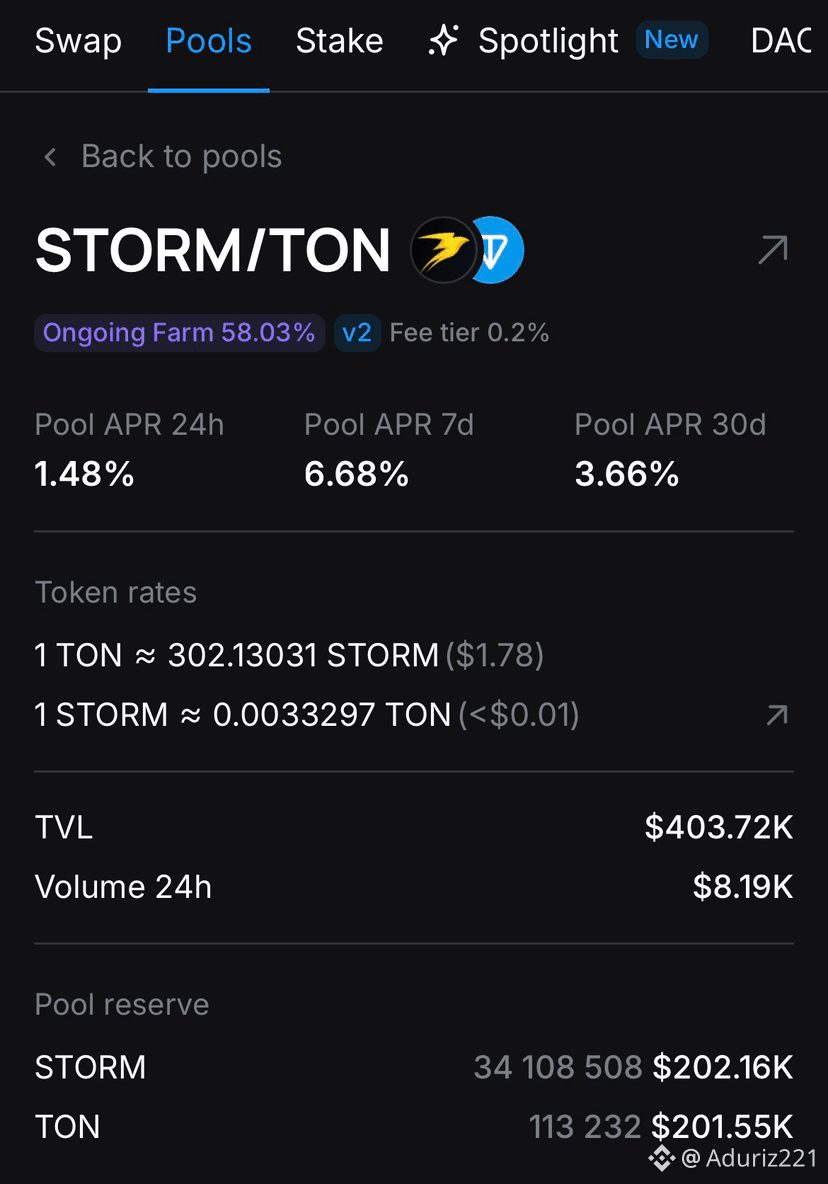Click Back to pools link
The width and height of the screenshot is (828, 1184).
[181, 156]
